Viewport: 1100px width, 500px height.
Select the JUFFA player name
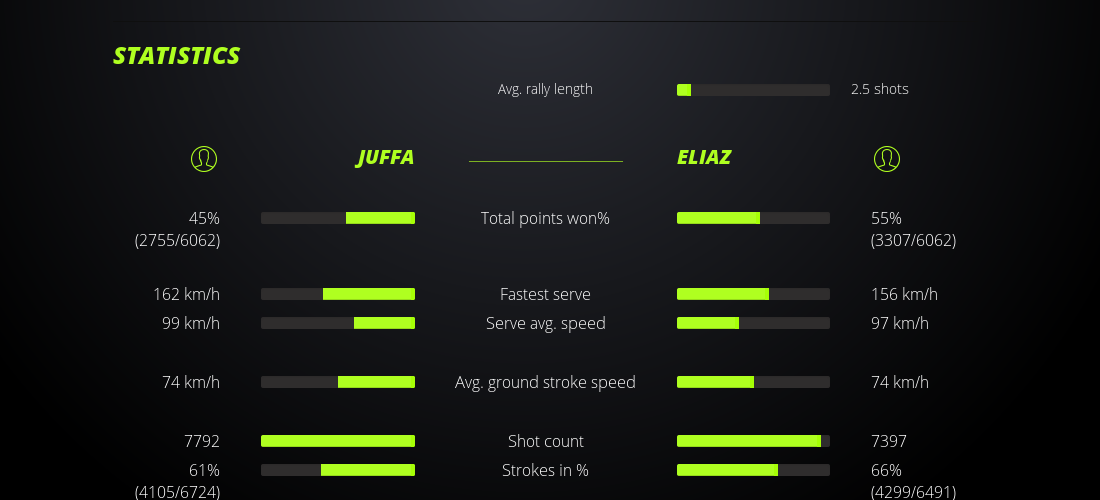pyautogui.click(x=385, y=158)
